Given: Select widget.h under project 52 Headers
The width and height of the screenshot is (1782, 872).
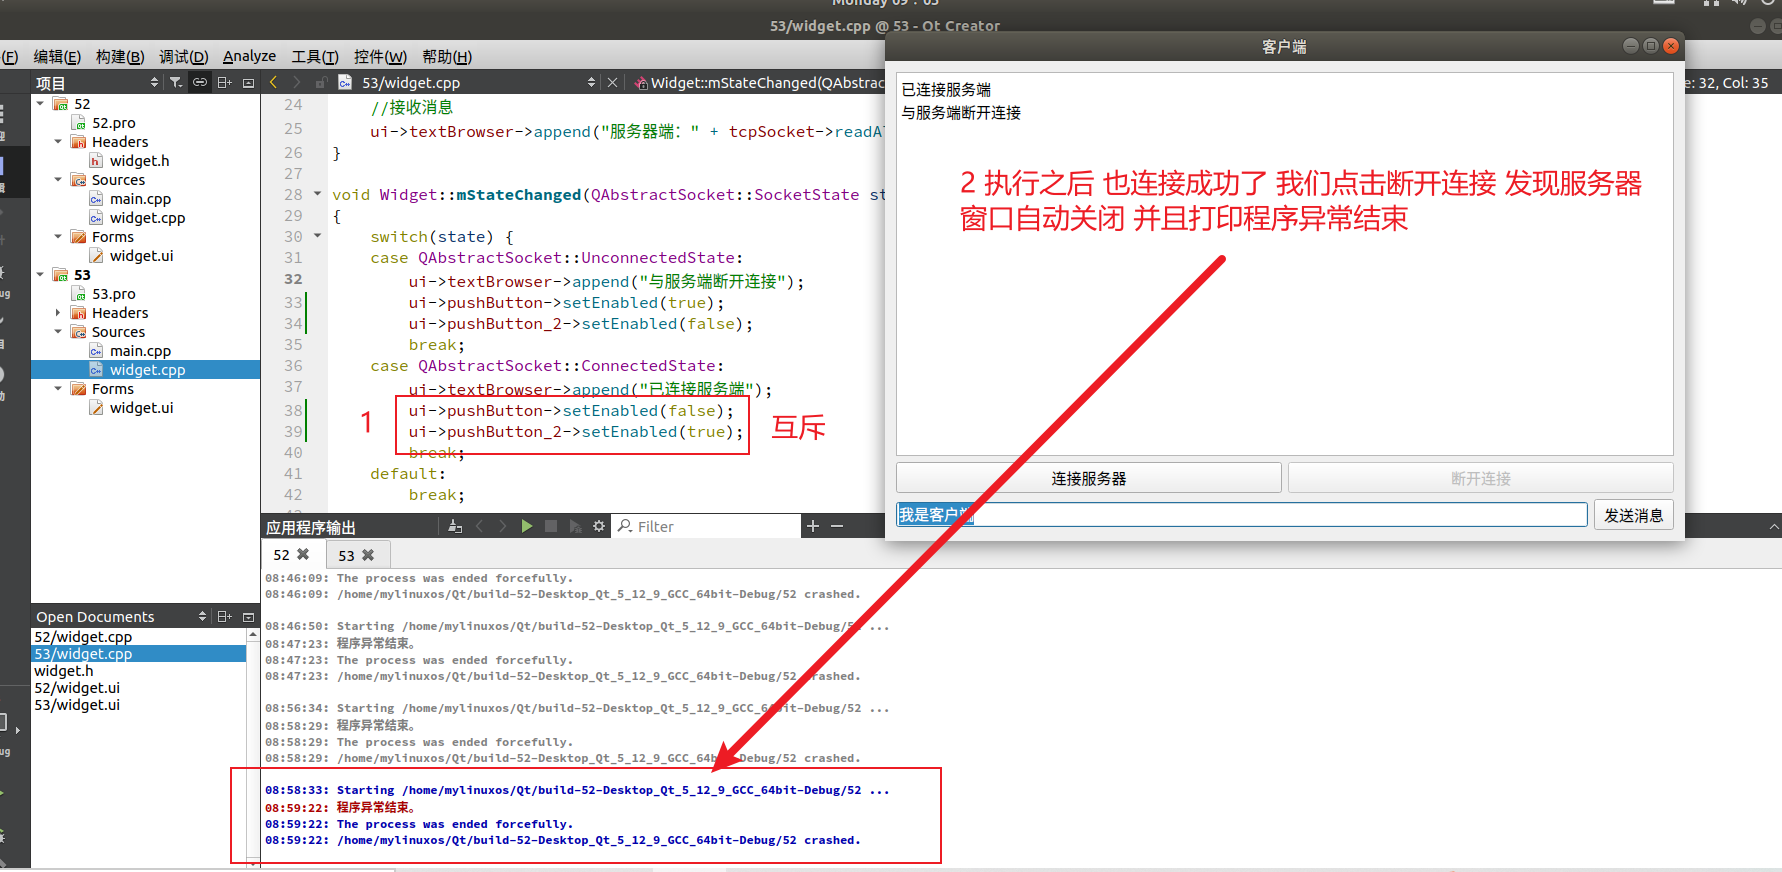Looking at the screenshot, I should [139, 160].
